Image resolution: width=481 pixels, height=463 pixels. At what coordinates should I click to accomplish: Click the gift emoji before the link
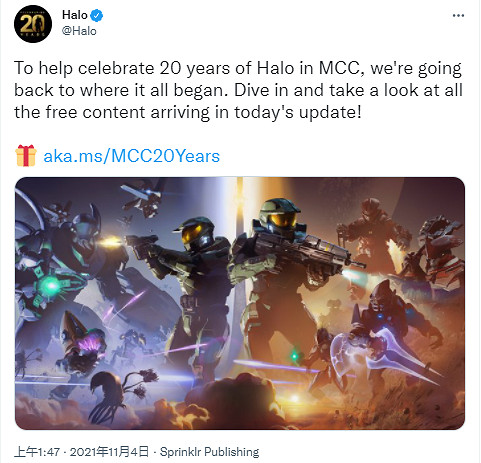pyautogui.click(x=26, y=156)
